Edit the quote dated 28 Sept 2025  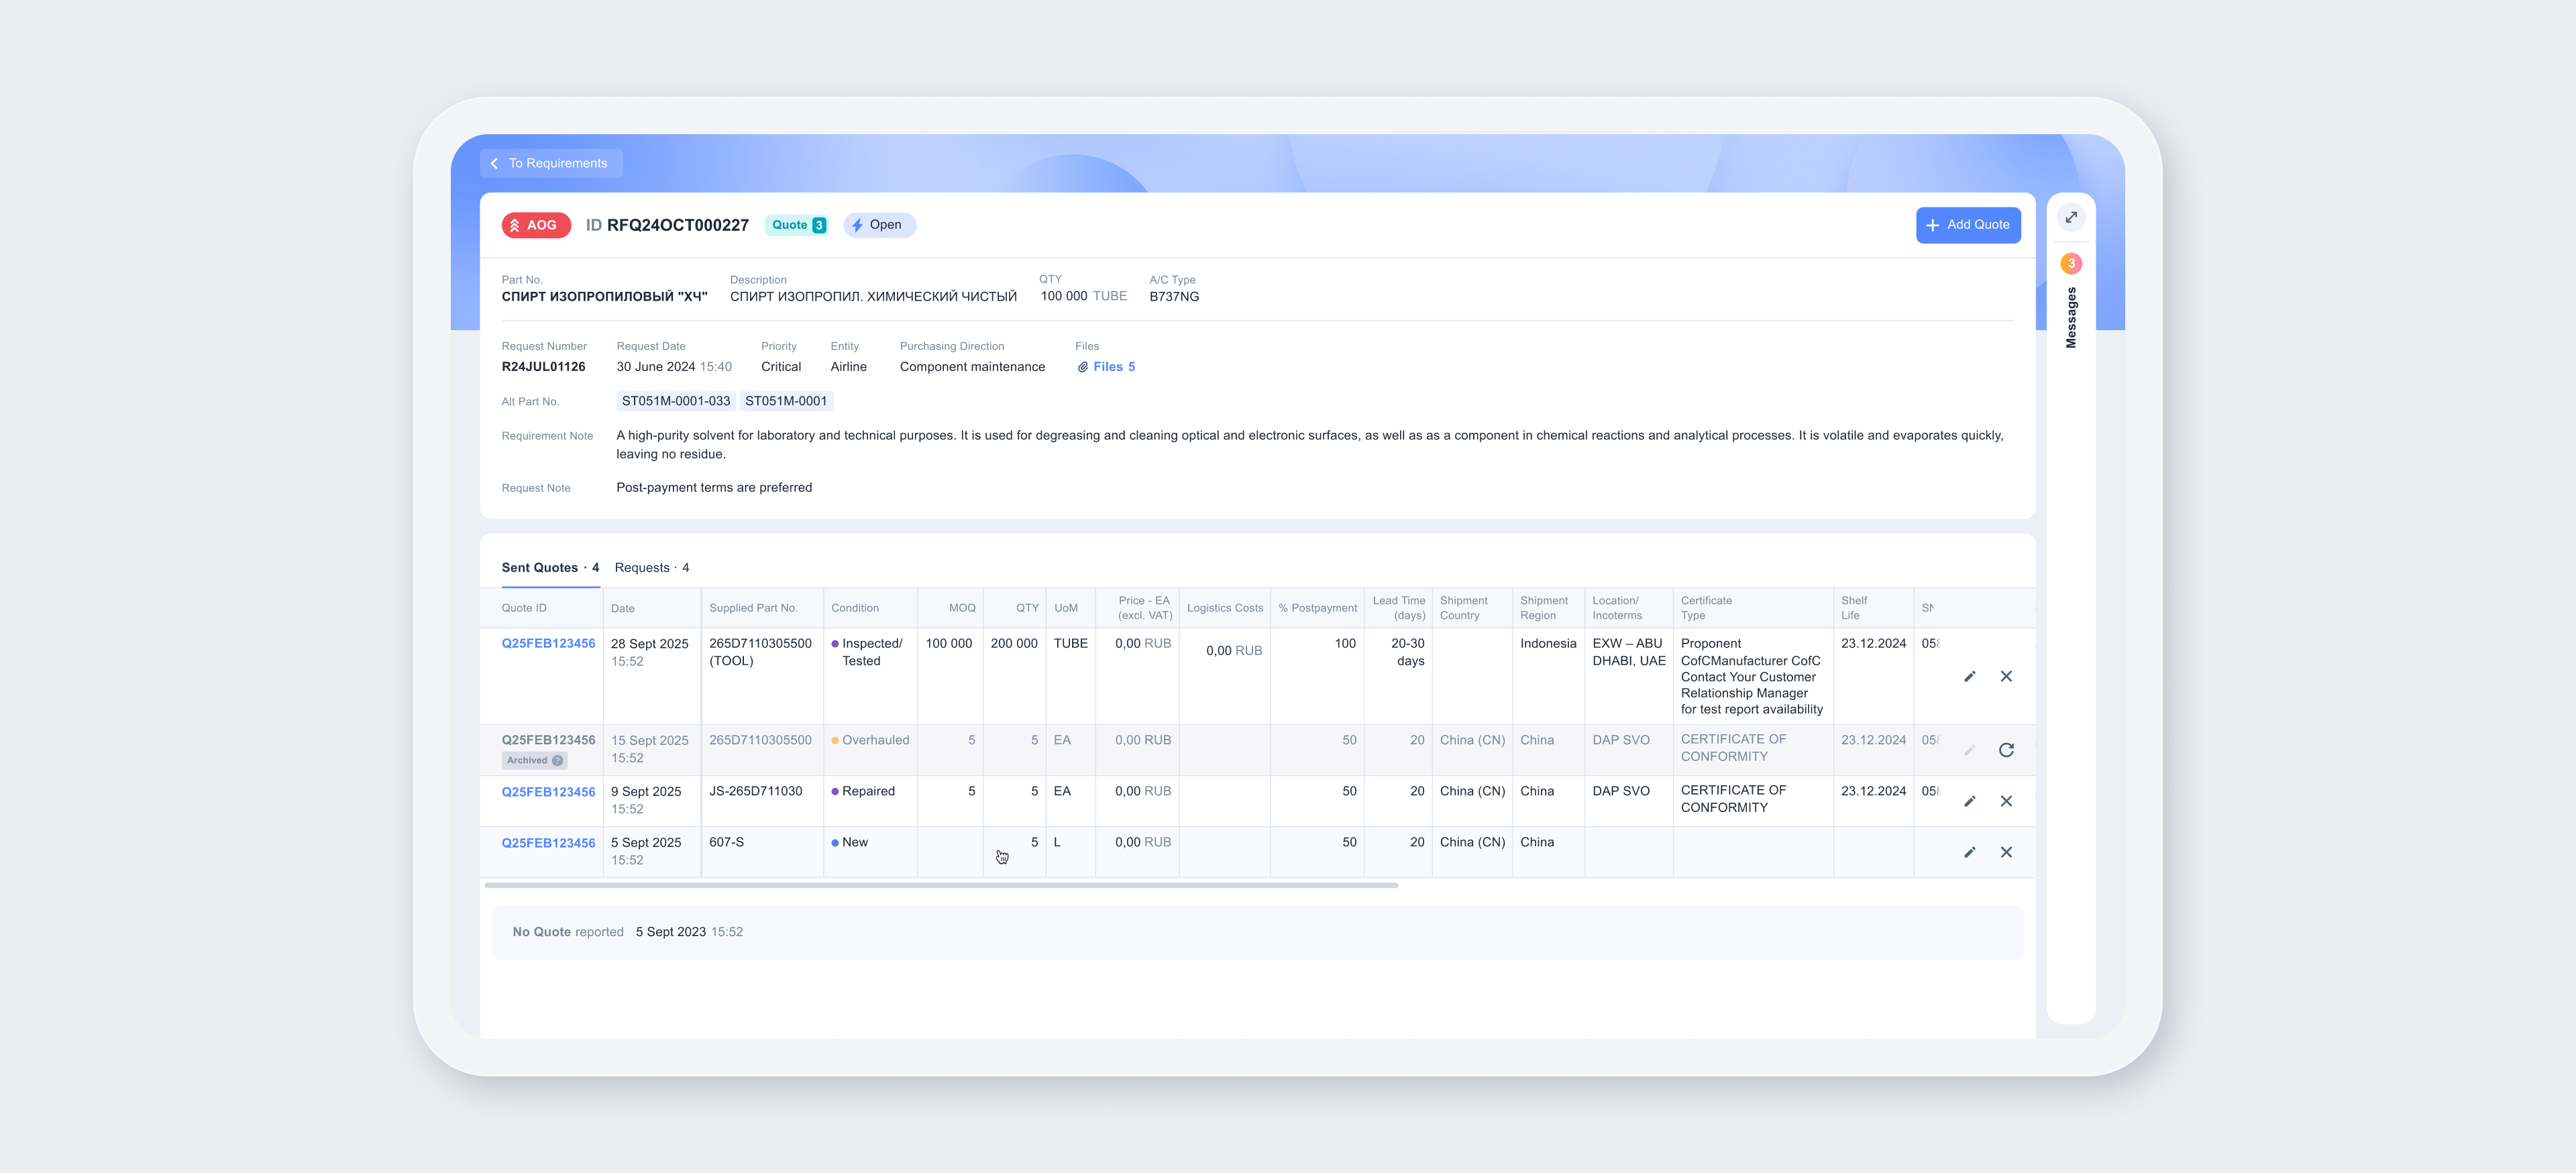click(x=1969, y=677)
